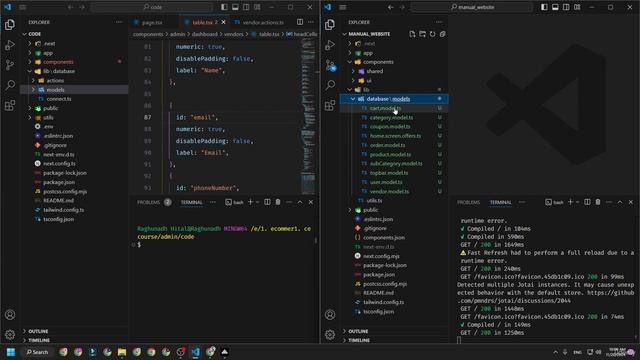Open Run and Debug in right window
The height and width of the screenshot is (360, 640).
330,45
